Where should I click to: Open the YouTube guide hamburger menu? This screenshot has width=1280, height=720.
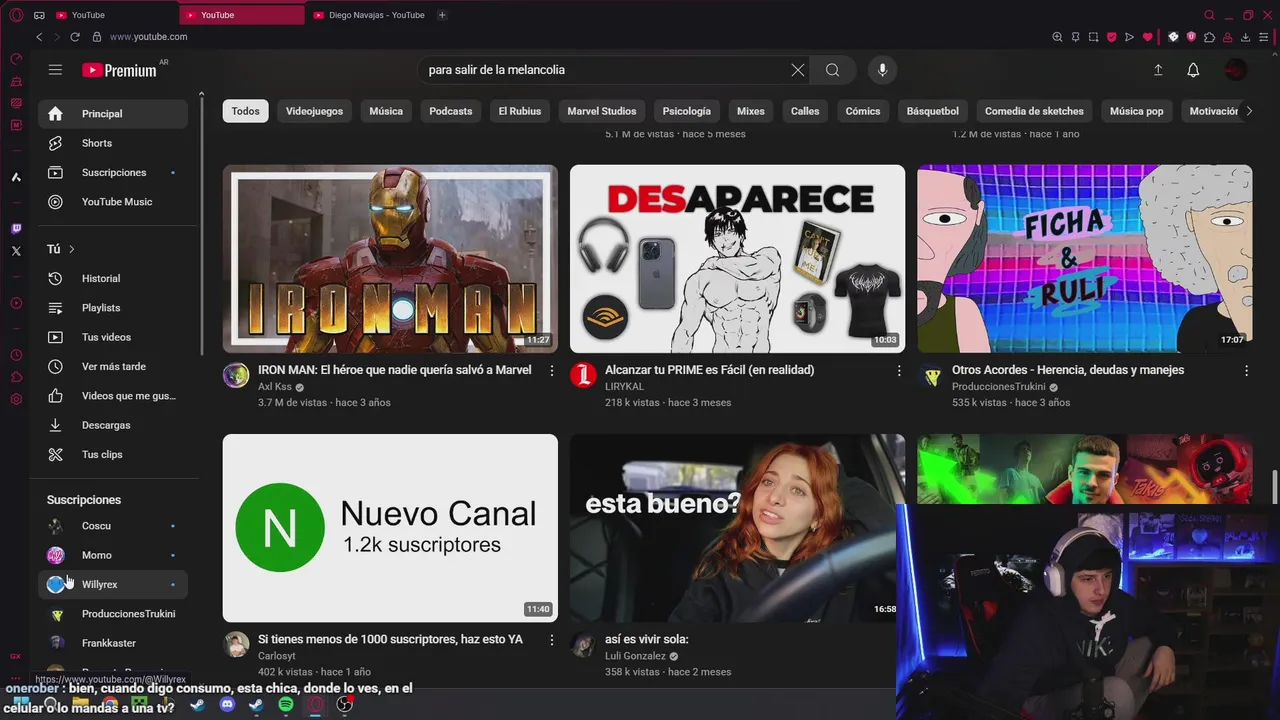click(x=55, y=70)
